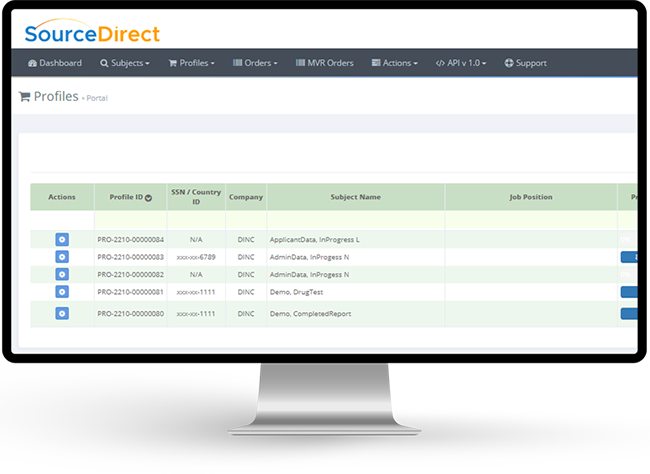Focus the Subject Name filter field
Screen dimensions: 650x474
click(356, 220)
